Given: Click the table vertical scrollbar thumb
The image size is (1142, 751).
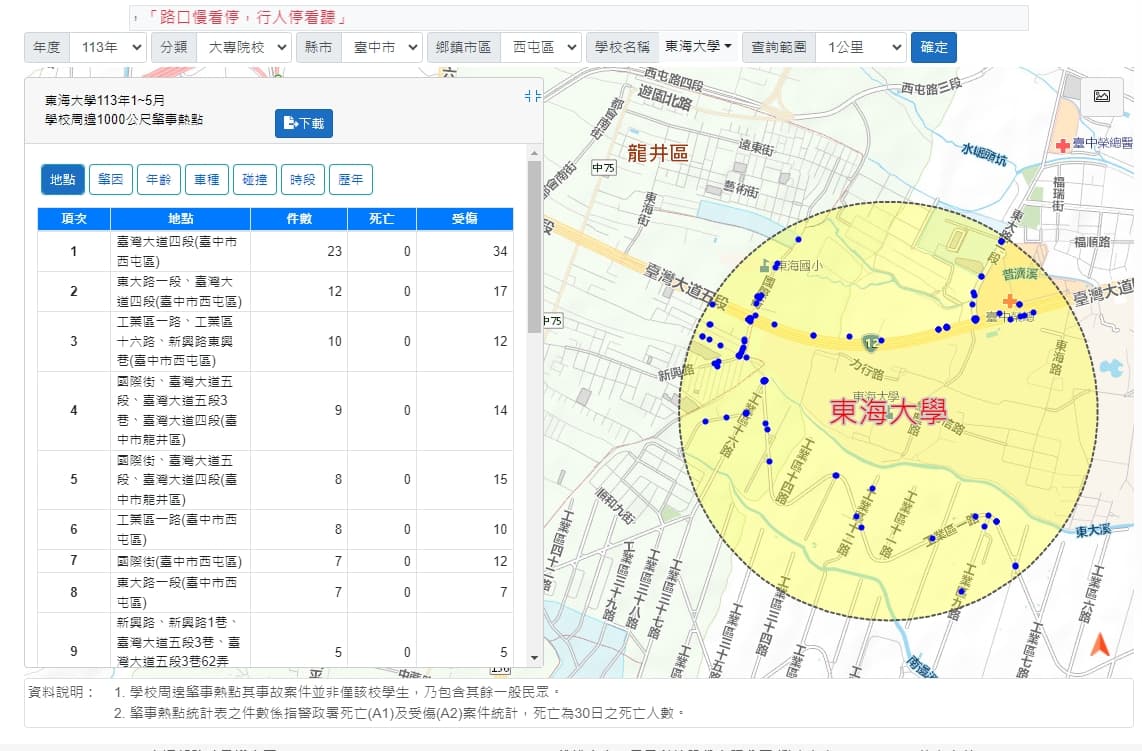Looking at the screenshot, I should [x=534, y=248].
